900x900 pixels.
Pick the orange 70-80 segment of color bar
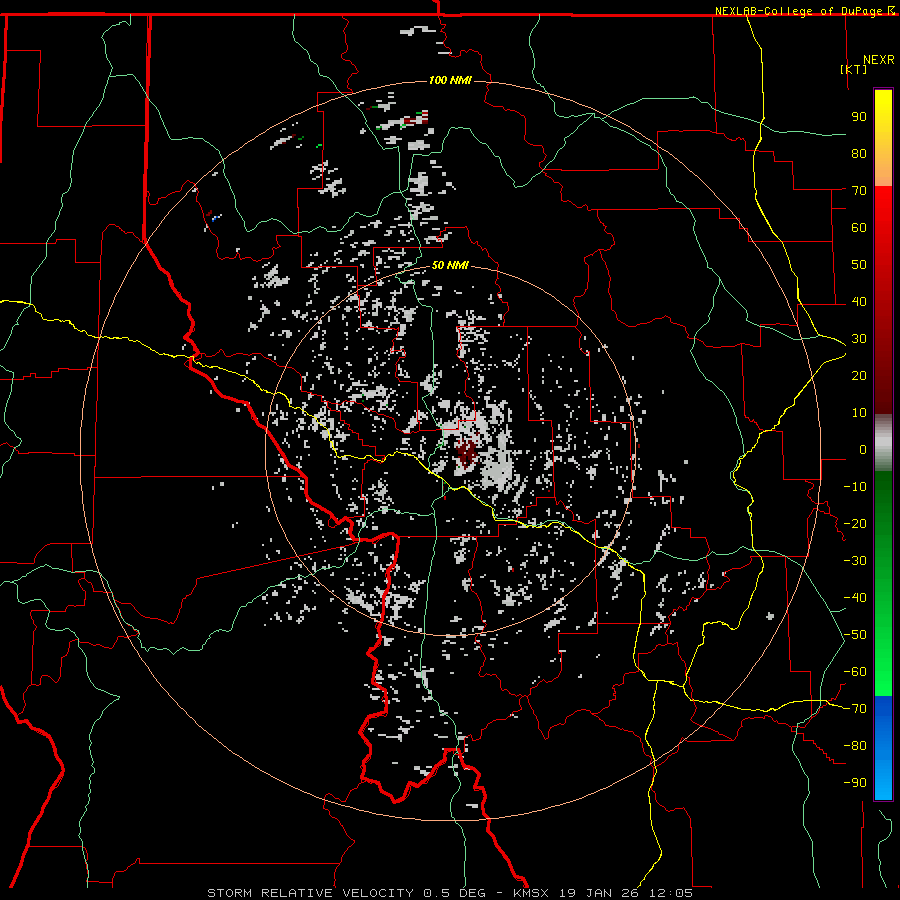(883, 170)
